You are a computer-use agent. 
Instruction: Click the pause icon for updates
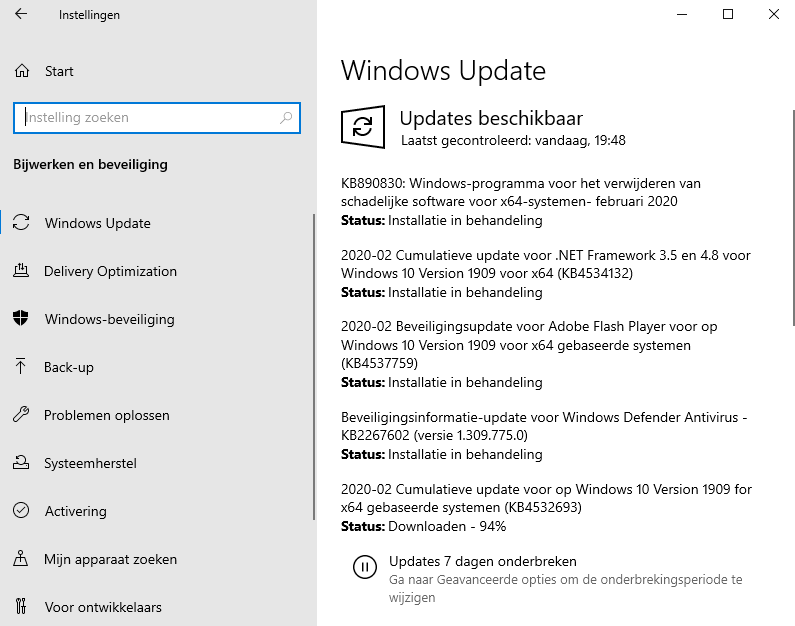coord(365,568)
